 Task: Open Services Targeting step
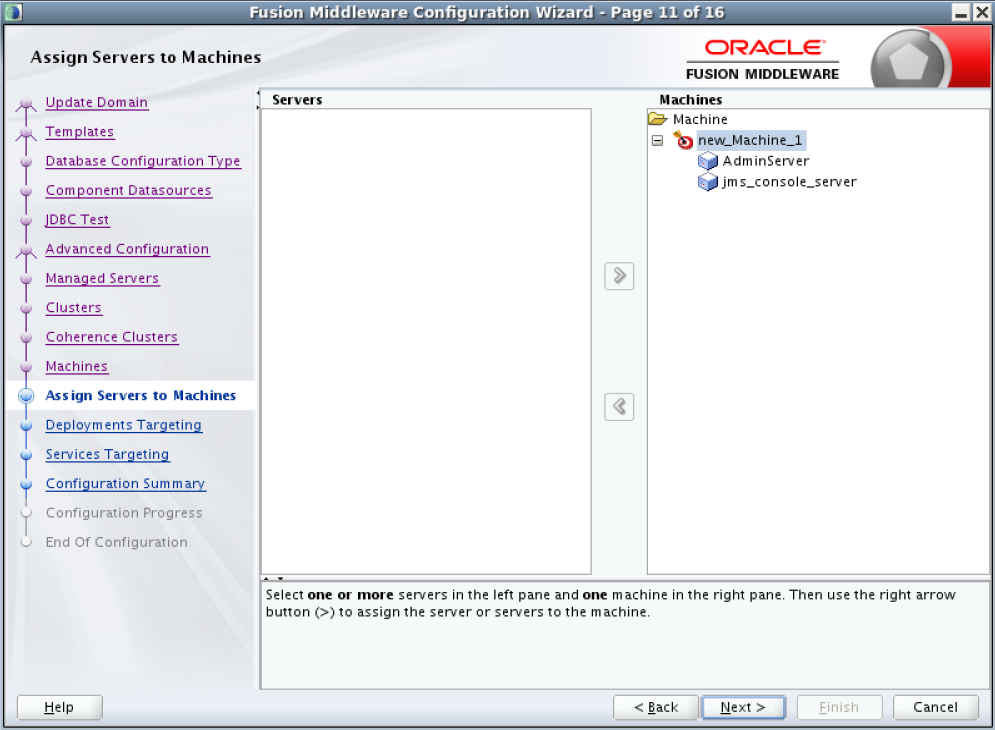[107, 454]
